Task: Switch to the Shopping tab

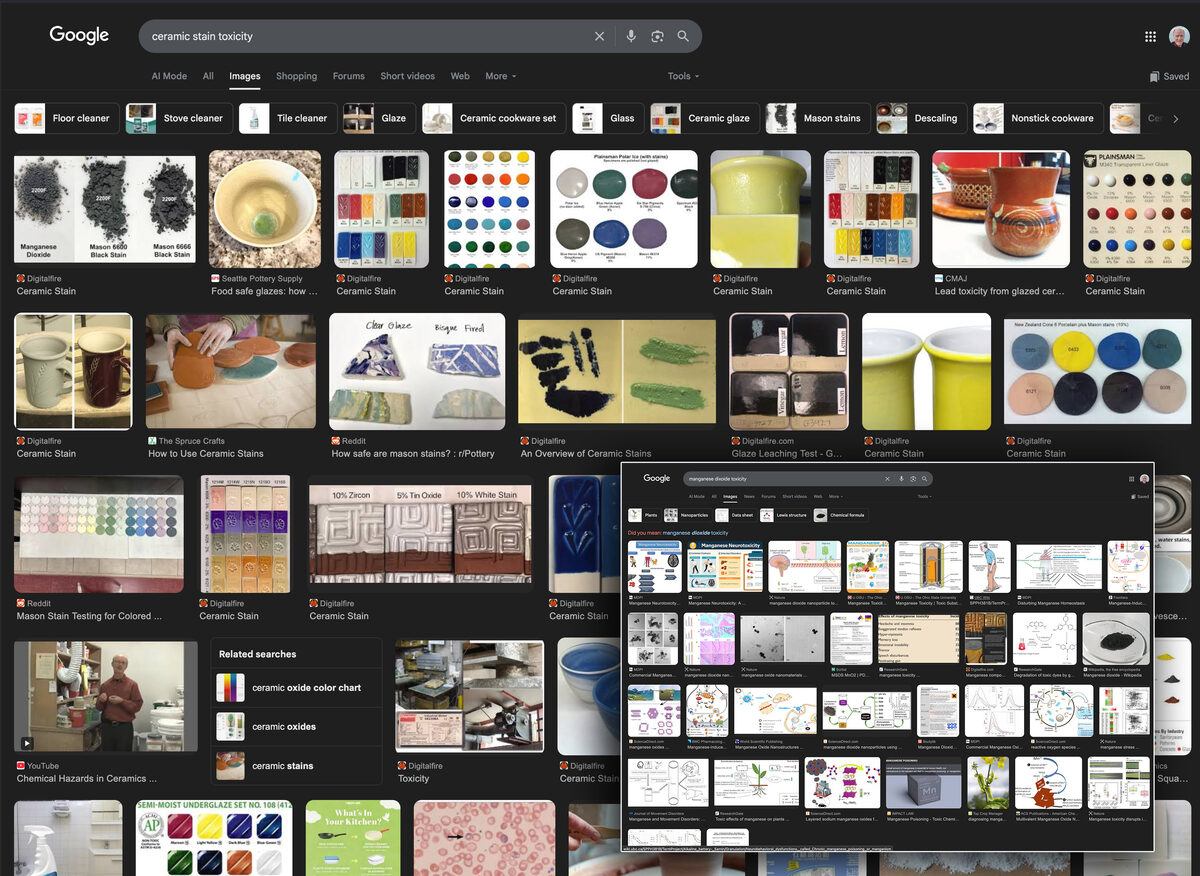Action: click(x=296, y=76)
